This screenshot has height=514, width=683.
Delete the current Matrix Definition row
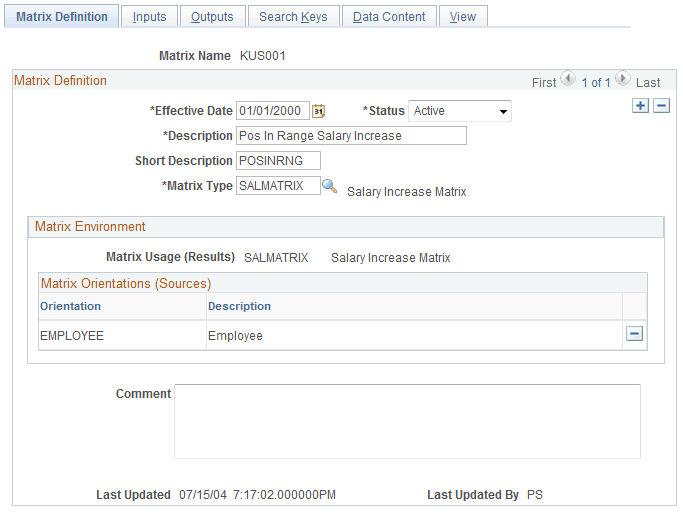tap(661, 105)
